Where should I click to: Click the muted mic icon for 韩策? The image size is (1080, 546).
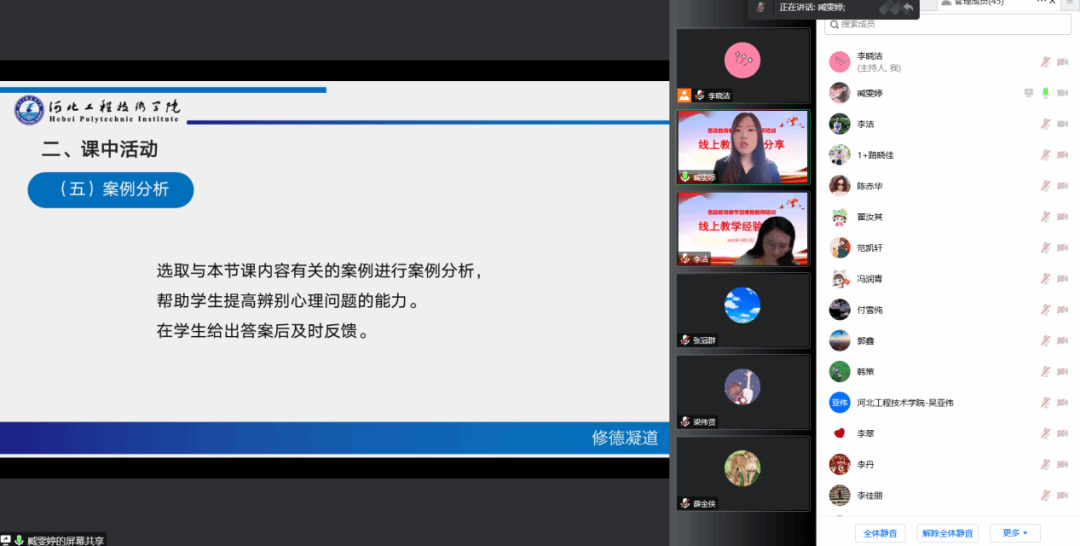pos(1046,372)
